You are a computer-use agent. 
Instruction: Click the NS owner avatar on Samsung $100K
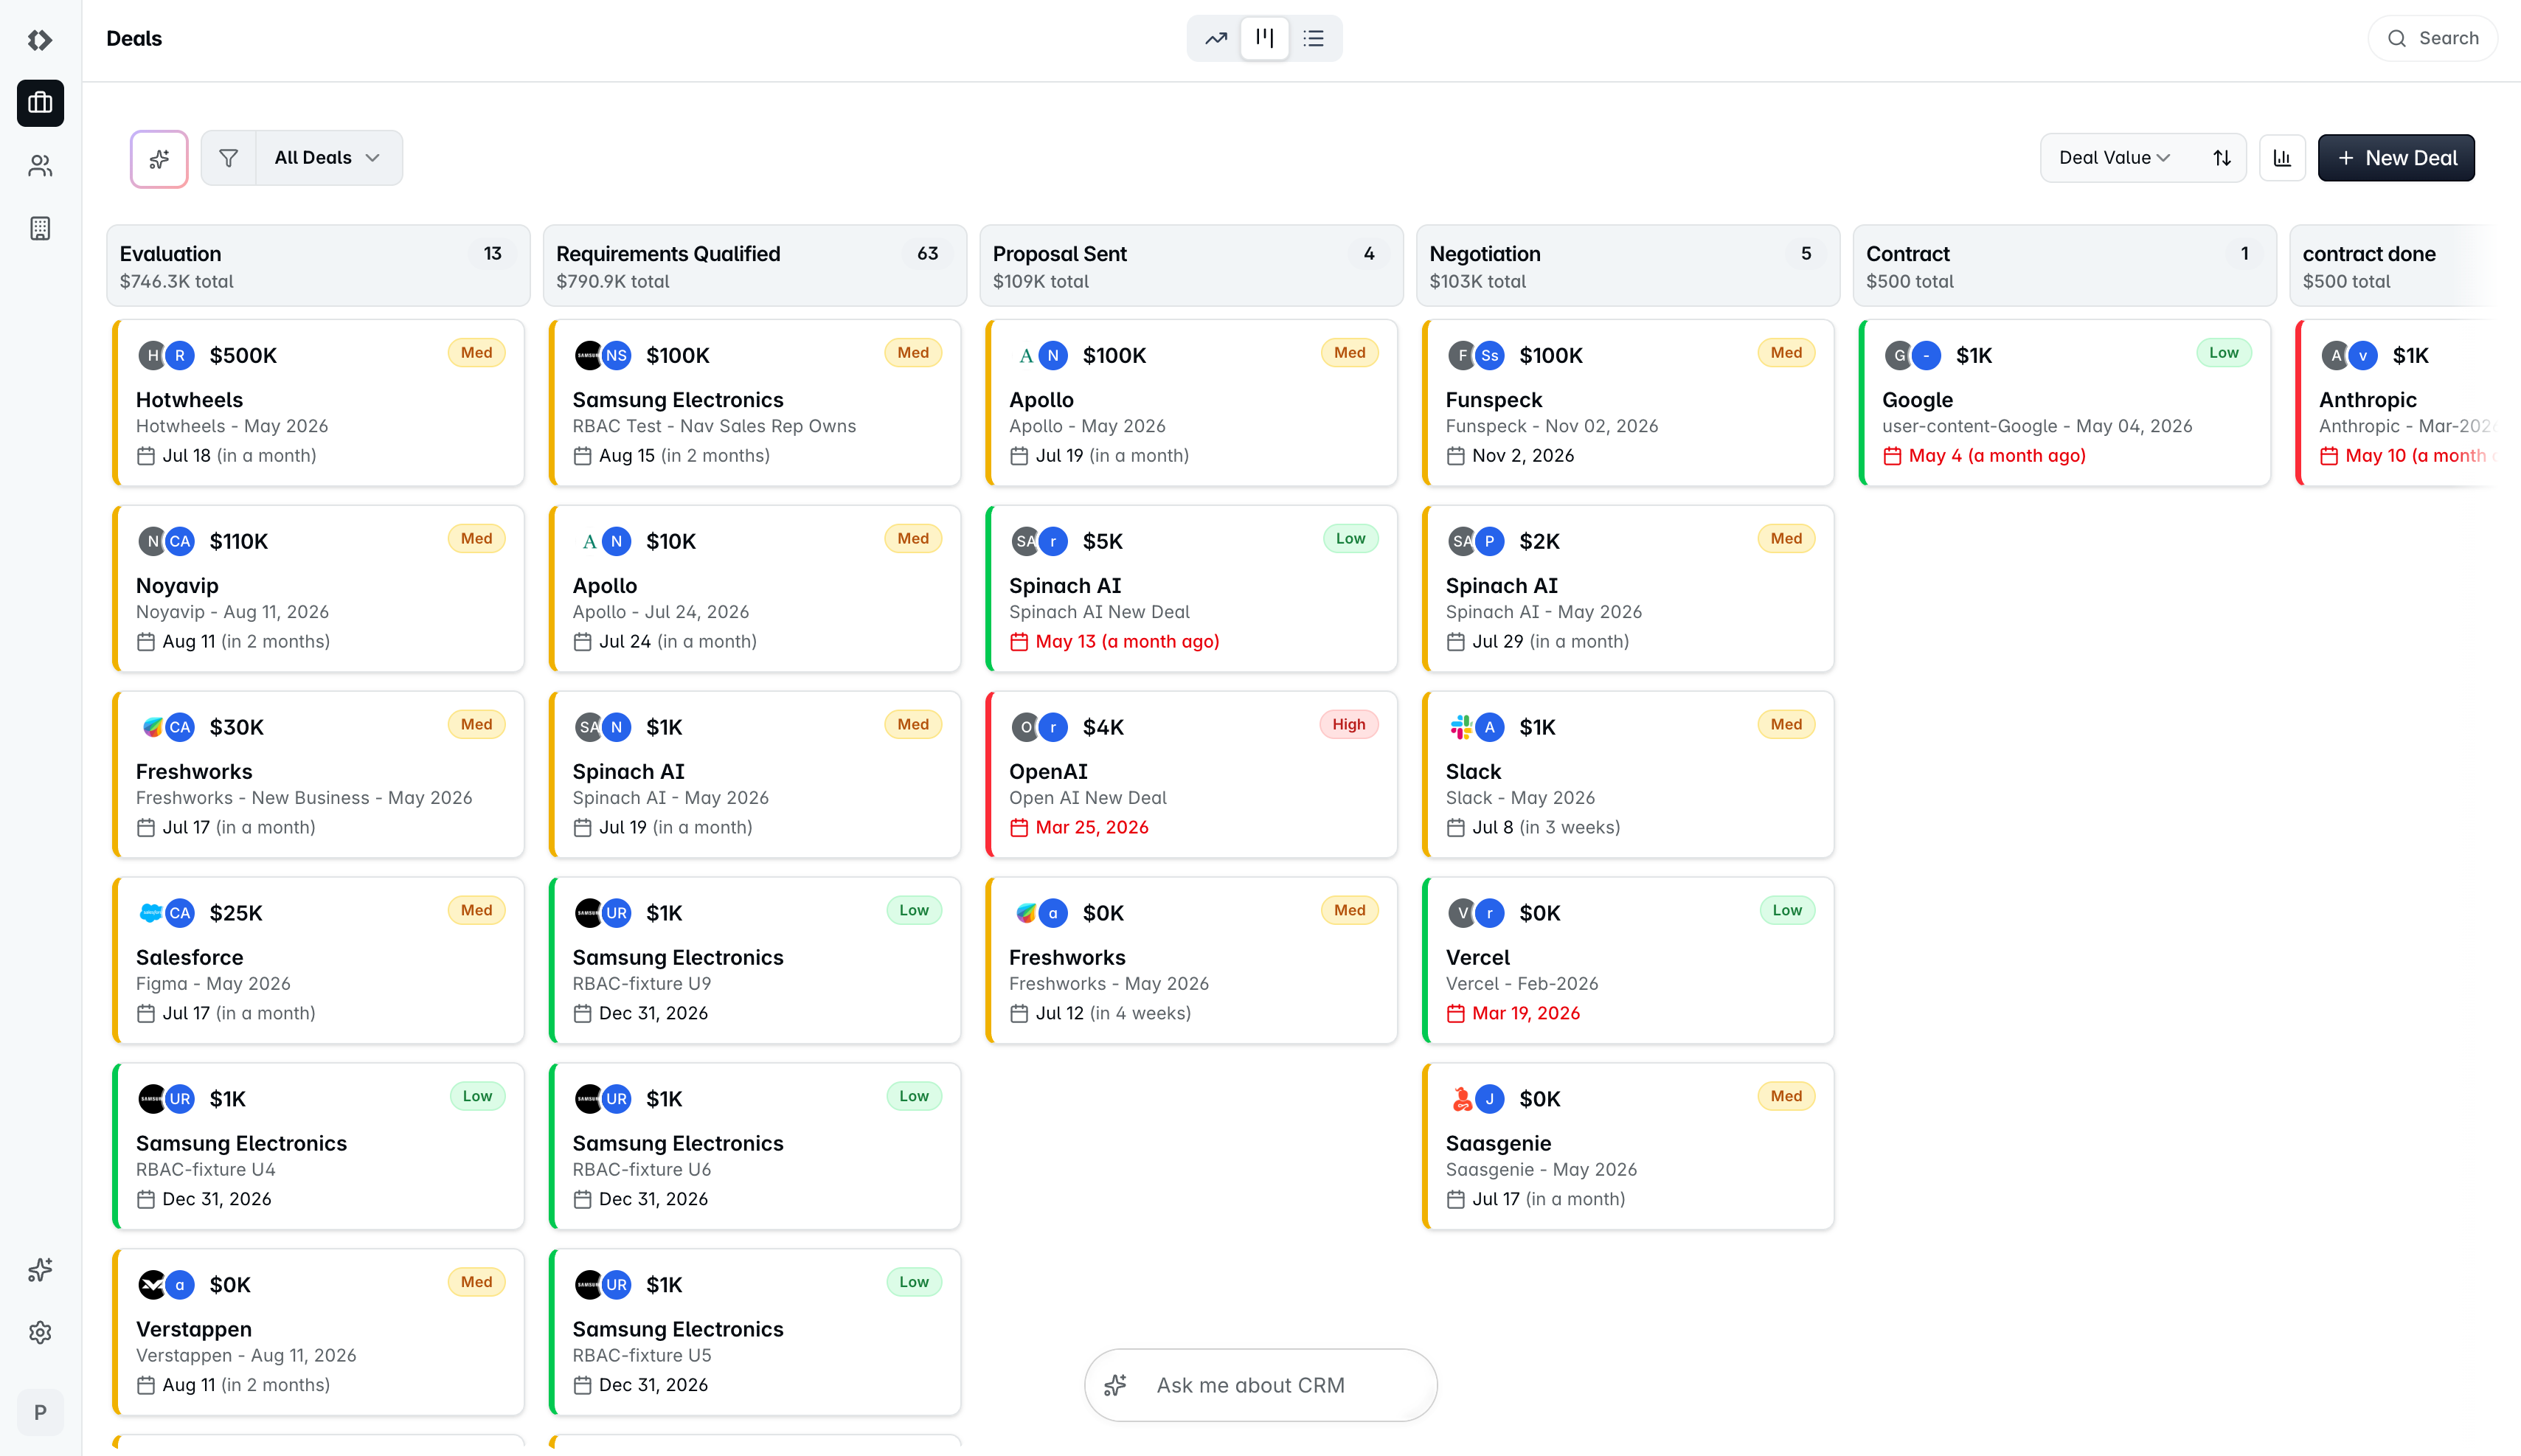click(617, 355)
